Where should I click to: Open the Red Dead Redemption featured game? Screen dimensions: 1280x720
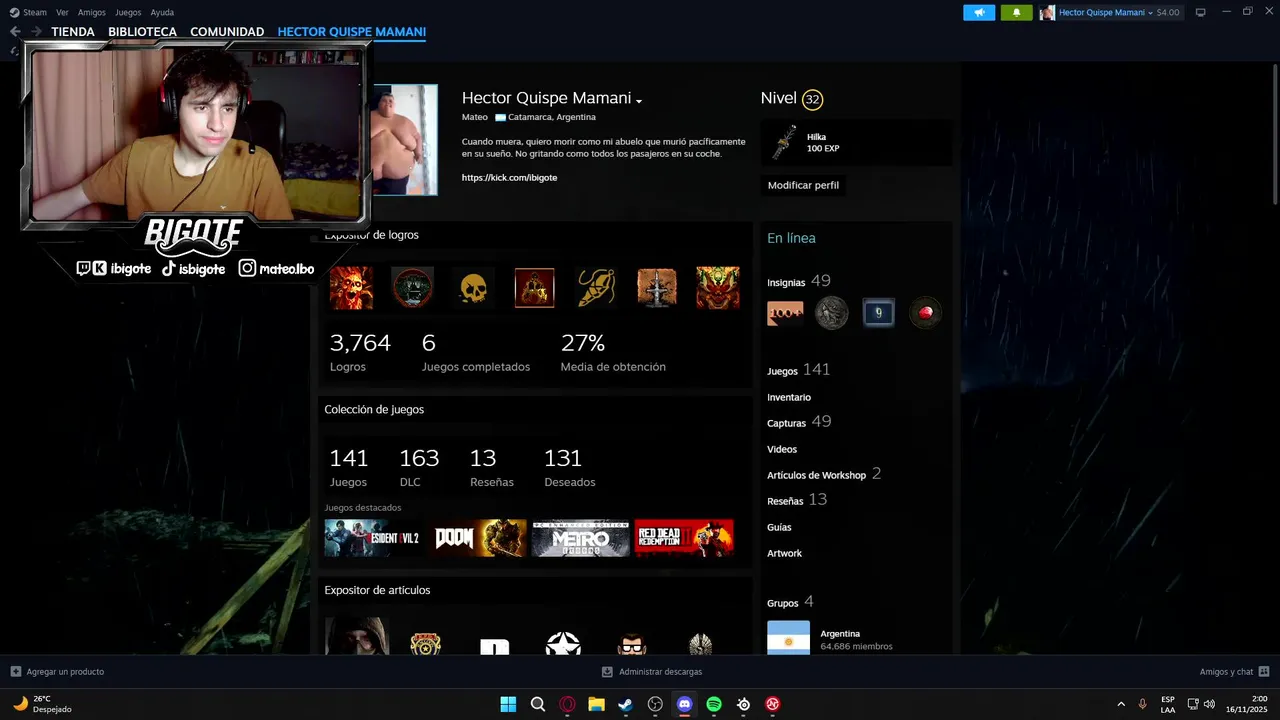(684, 538)
